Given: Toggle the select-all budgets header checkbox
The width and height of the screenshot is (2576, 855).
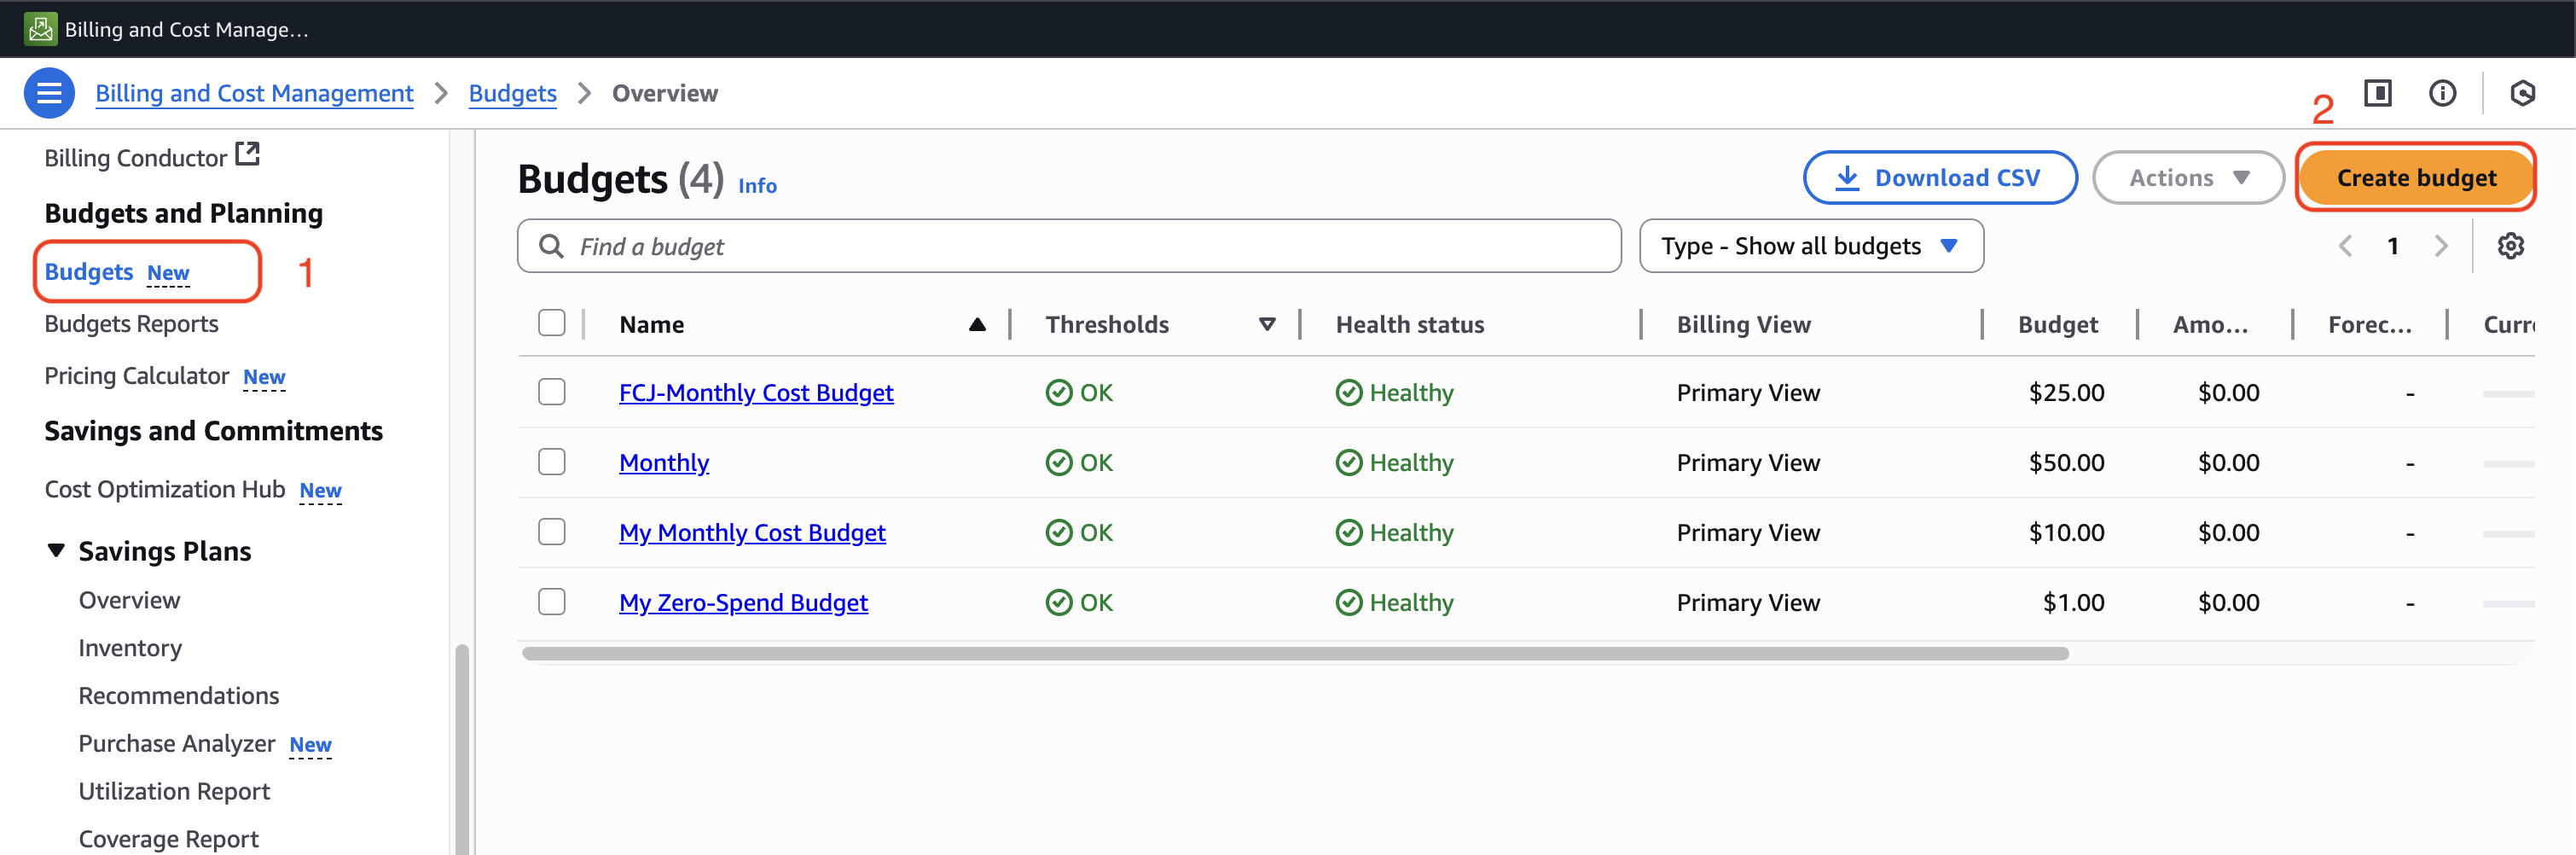Looking at the screenshot, I should [552, 324].
